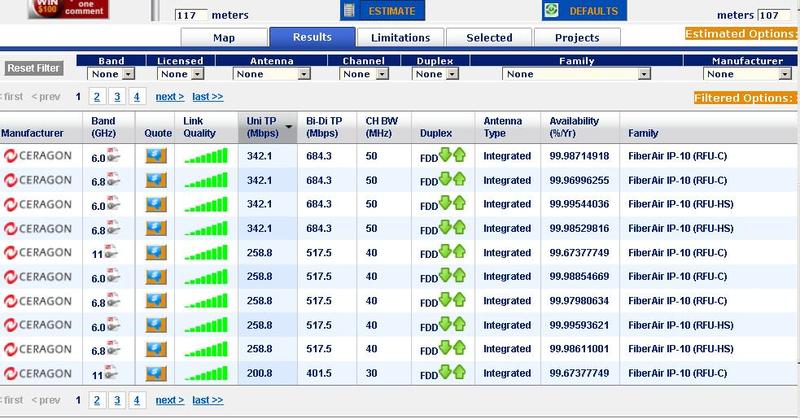This screenshot has height=419, width=800.
Task: Open the Antenna filter dropdown
Action: (272, 74)
